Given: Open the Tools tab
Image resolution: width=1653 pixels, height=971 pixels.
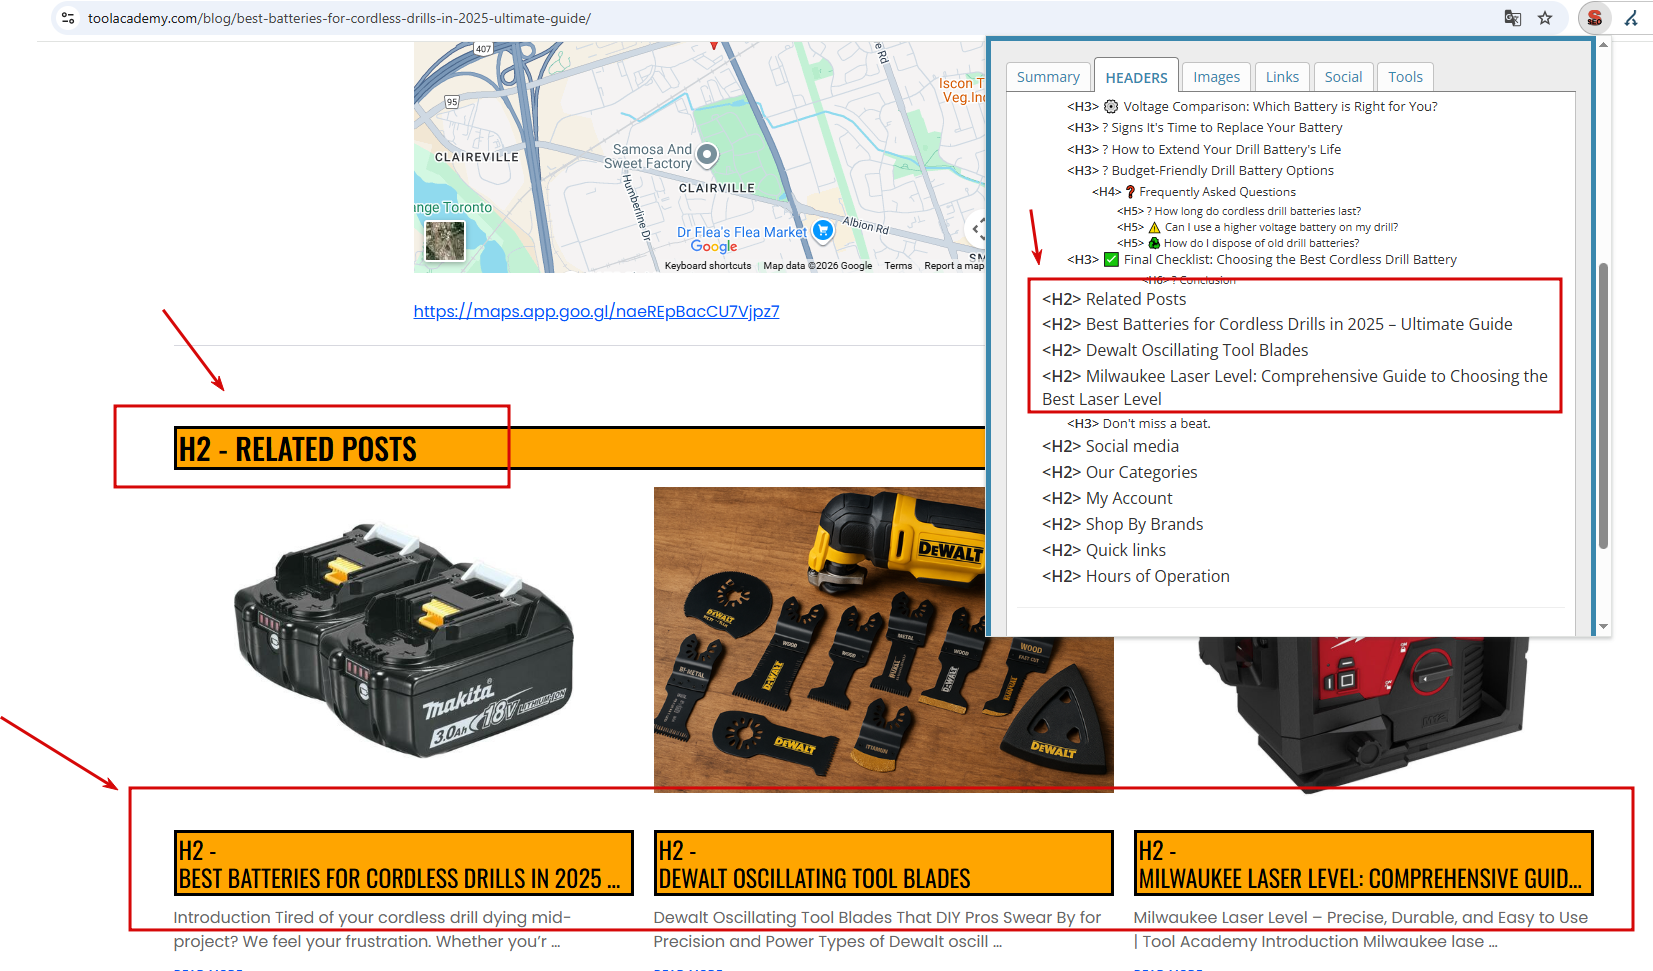Looking at the screenshot, I should click(x=1405, y=77).
